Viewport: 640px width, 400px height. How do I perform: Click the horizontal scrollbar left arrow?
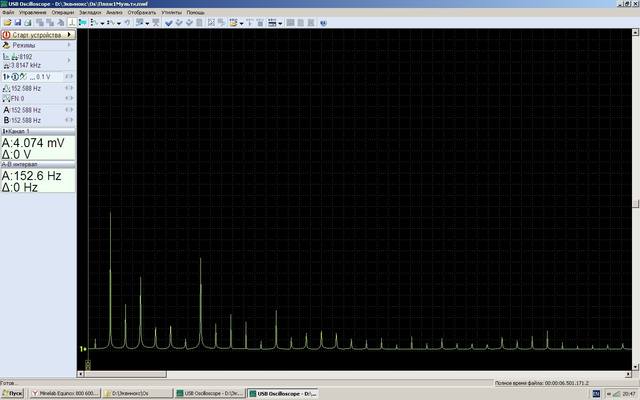80,374
